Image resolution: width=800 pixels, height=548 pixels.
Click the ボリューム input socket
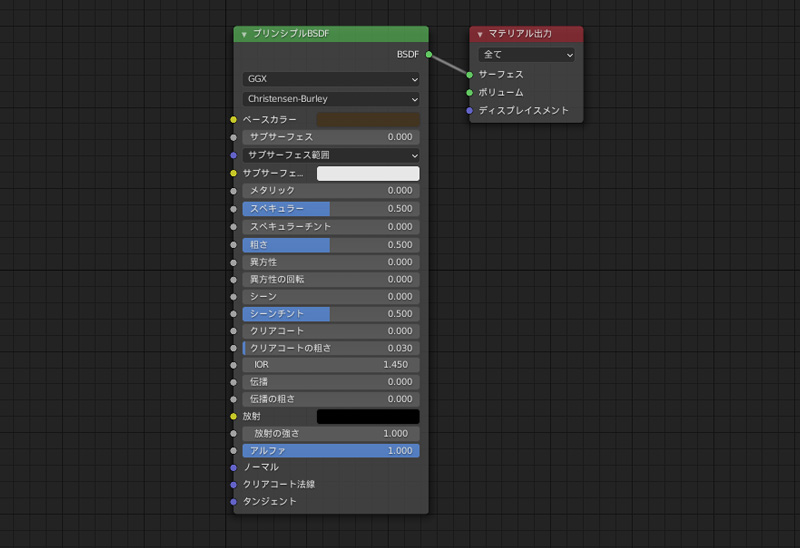click(469, 92)
